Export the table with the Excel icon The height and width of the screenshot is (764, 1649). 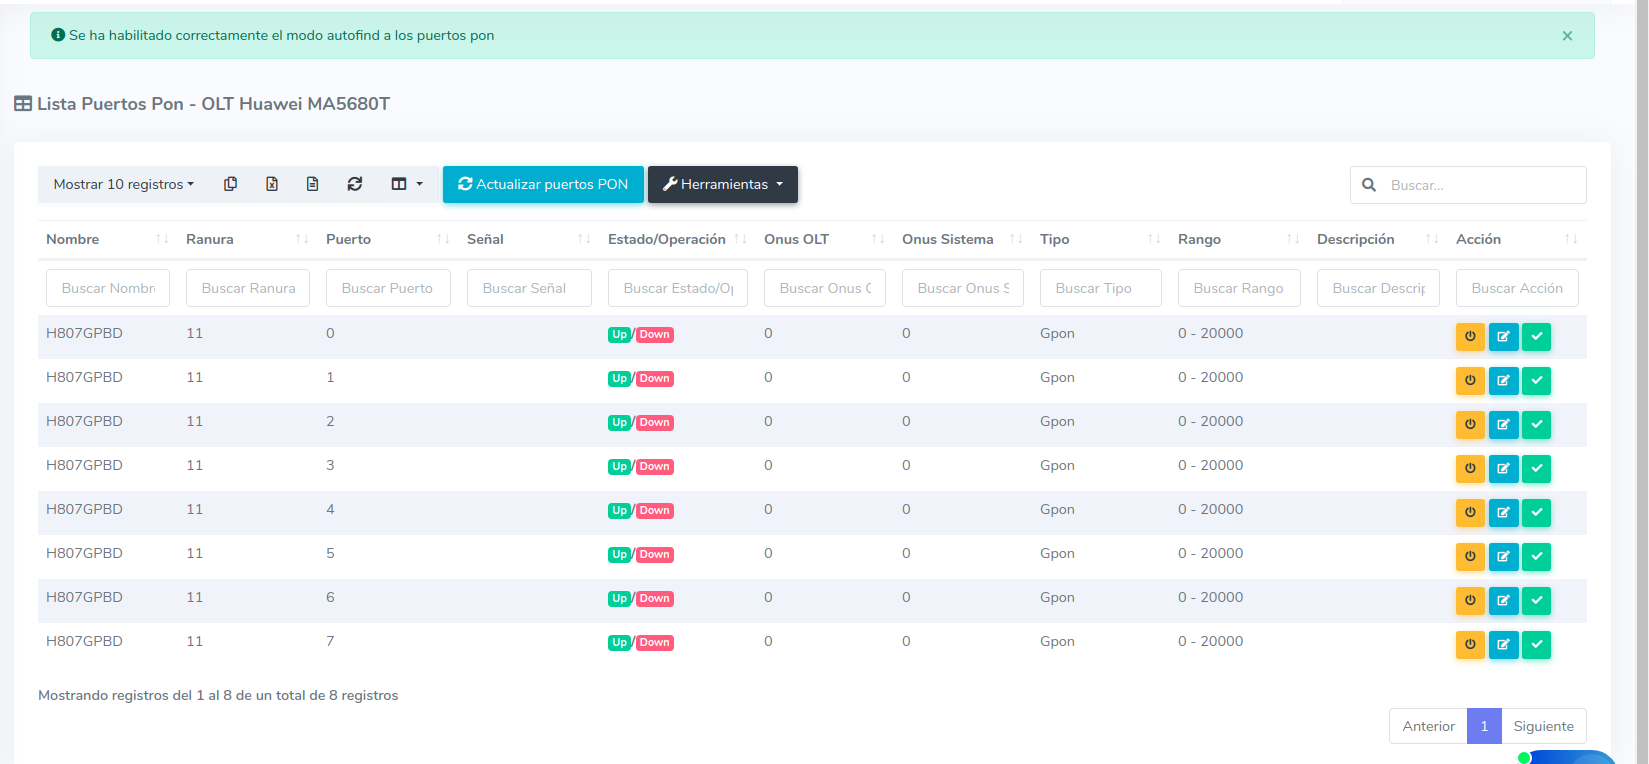[272, 184]
